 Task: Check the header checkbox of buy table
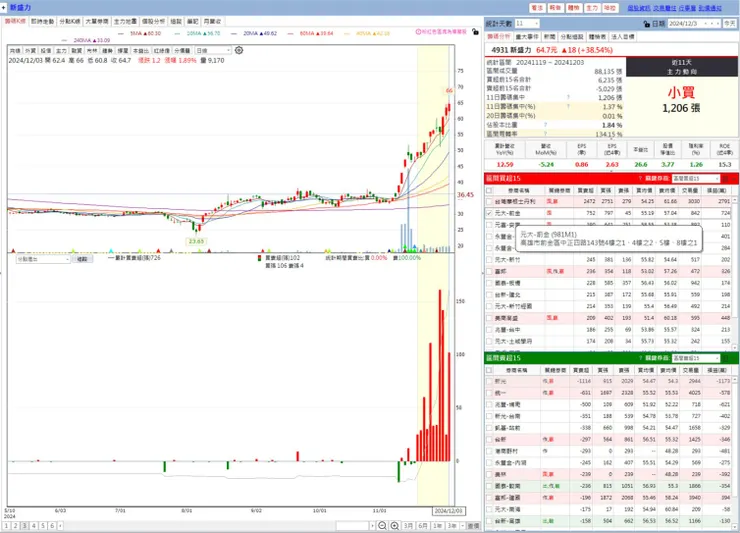[489, 191]
